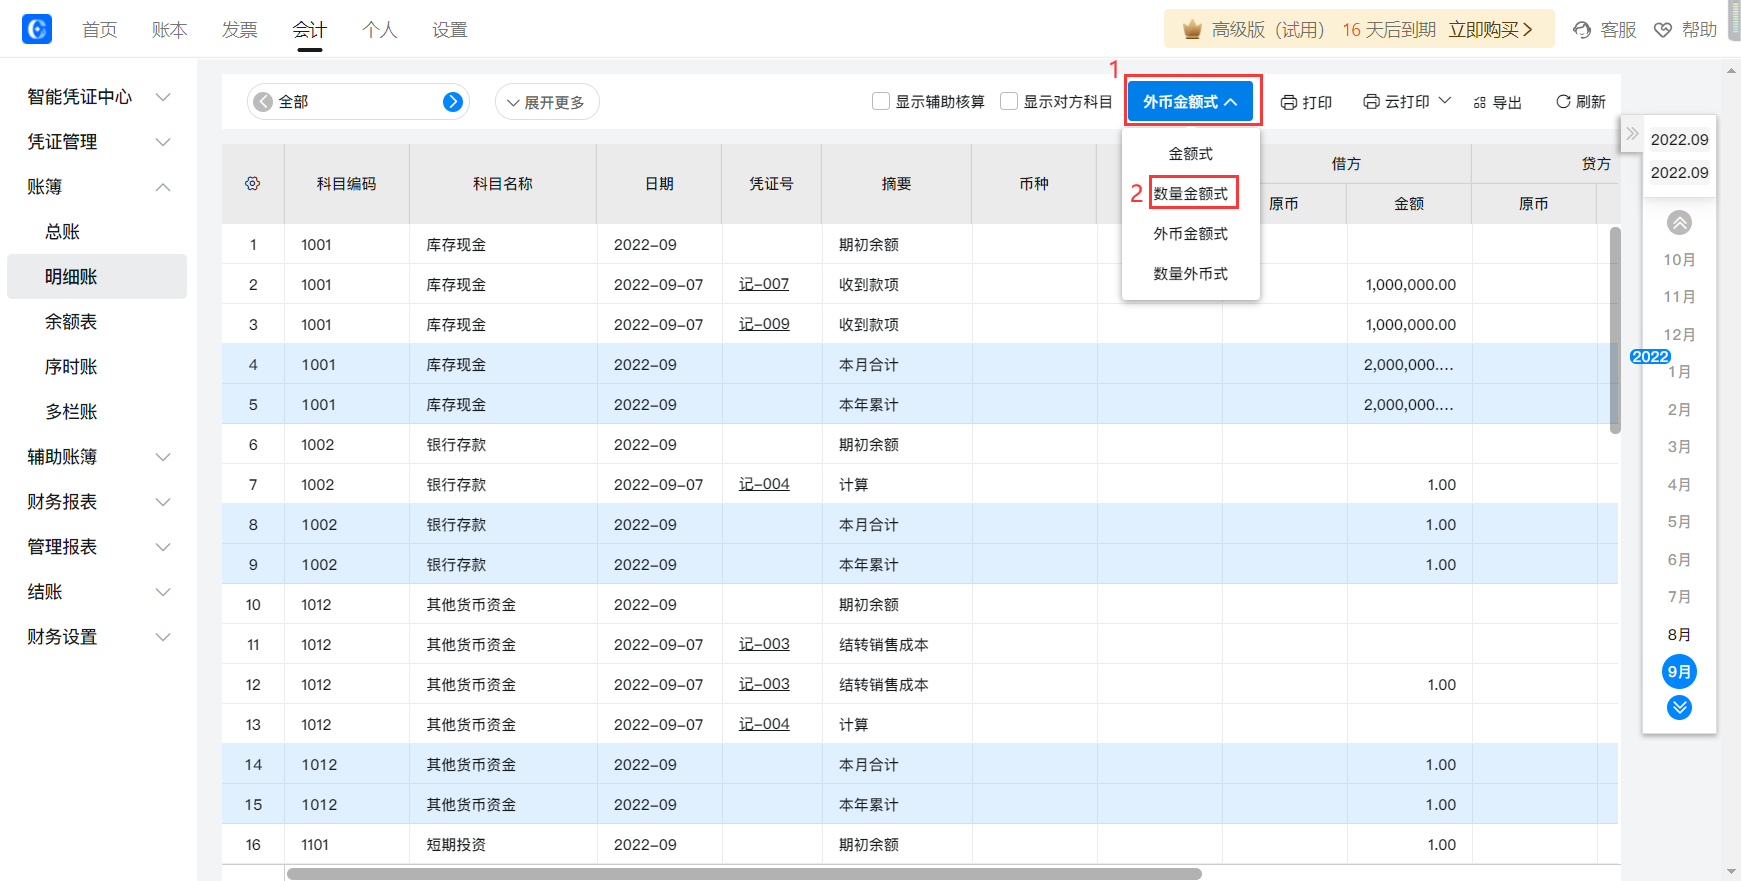Select 数量外币式 menu option
This screenshot has height=881, width=1741.
(1191, 274)
